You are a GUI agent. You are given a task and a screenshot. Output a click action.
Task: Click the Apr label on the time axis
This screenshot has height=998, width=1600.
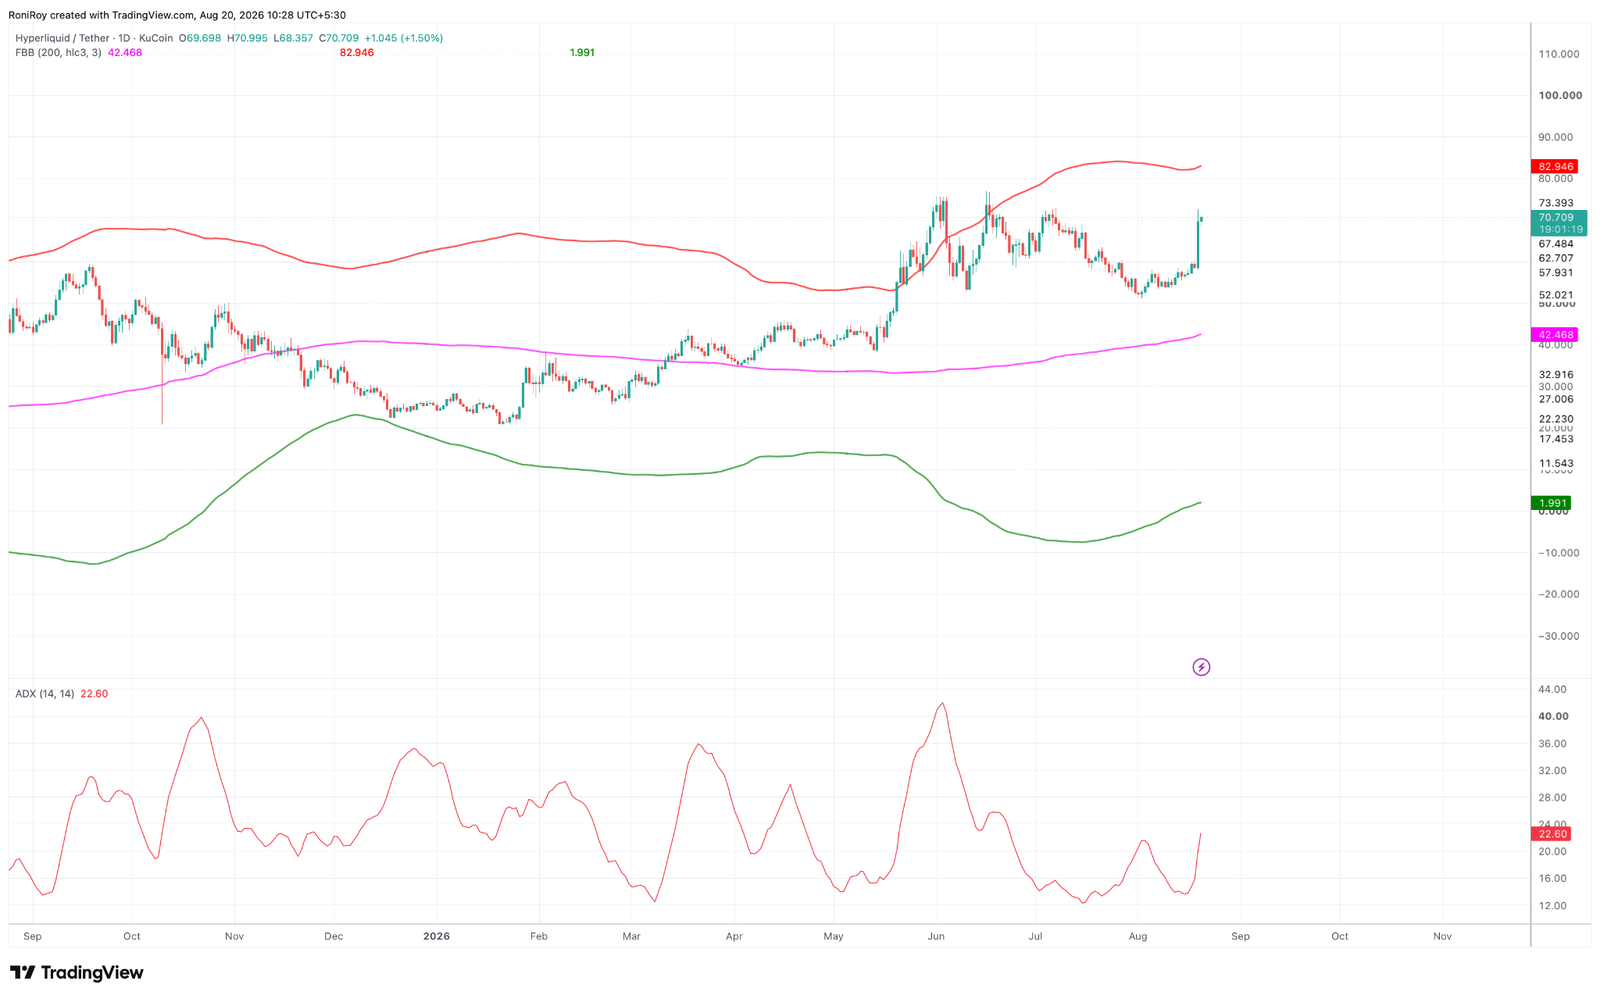click(x=734, y=937)
